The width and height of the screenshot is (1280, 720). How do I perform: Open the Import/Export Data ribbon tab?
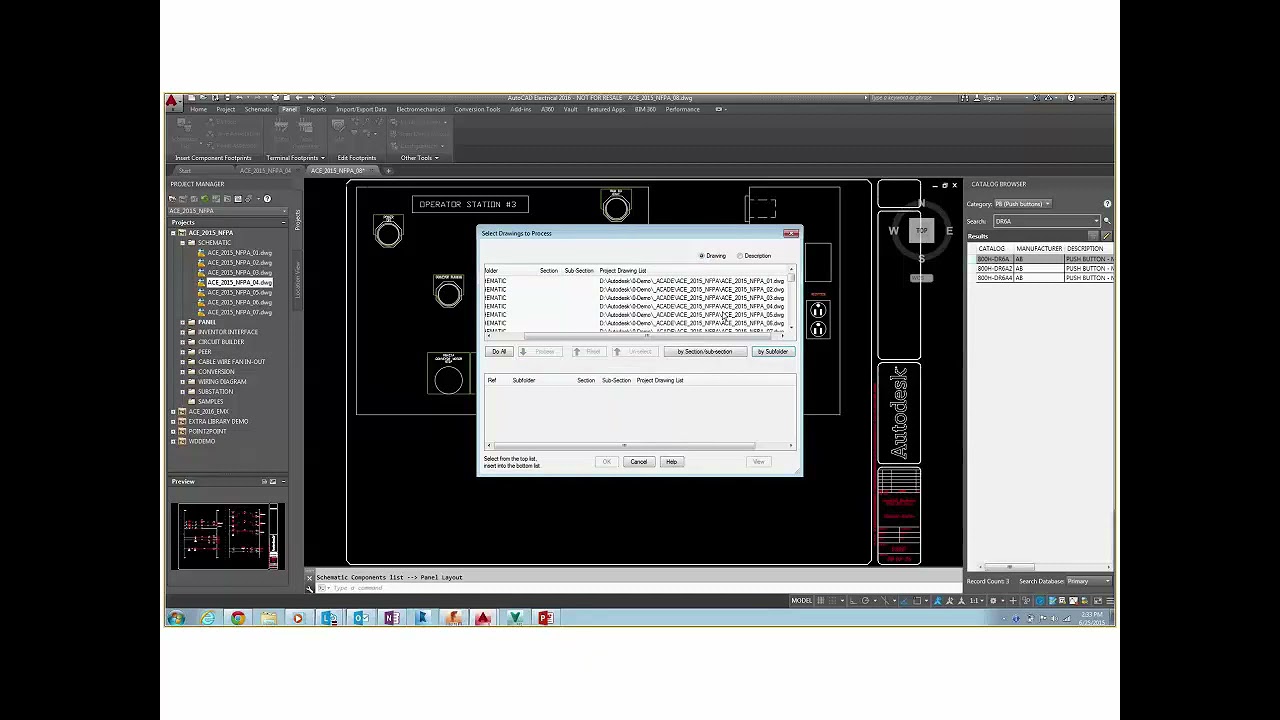click(x=361, y=109)
